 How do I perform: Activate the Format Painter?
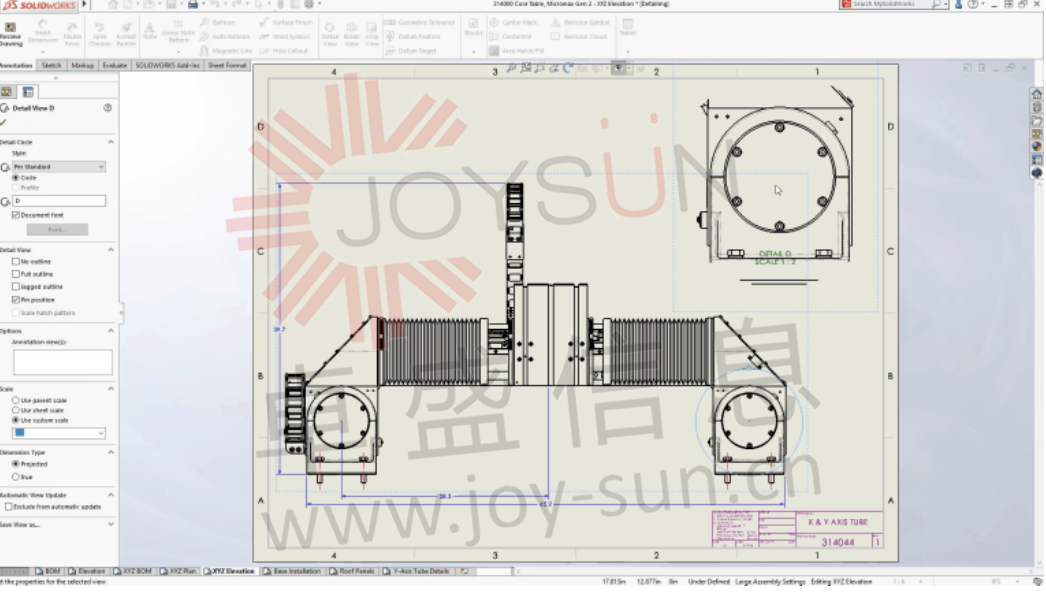point(125,30)
